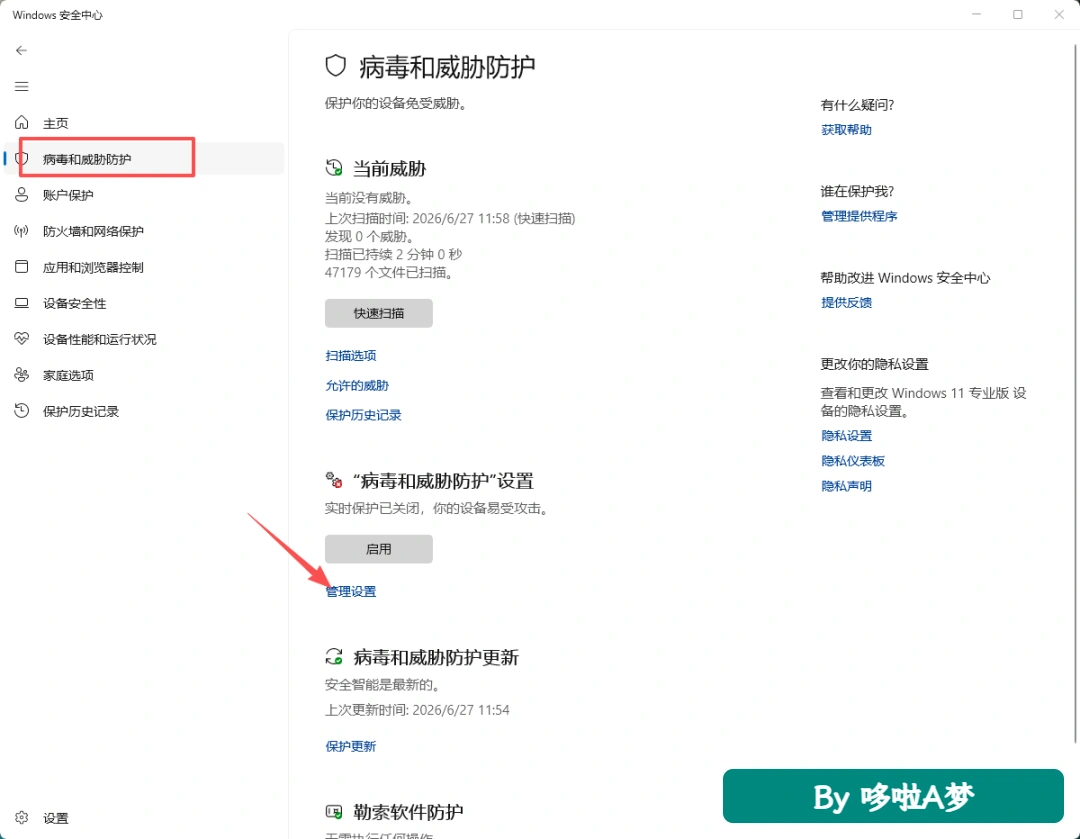The height and width of the screenshot is (839, 1080).
Task: Click the refresh icon beside 病毒和威胁防护更新
Action: coord(334,656)
